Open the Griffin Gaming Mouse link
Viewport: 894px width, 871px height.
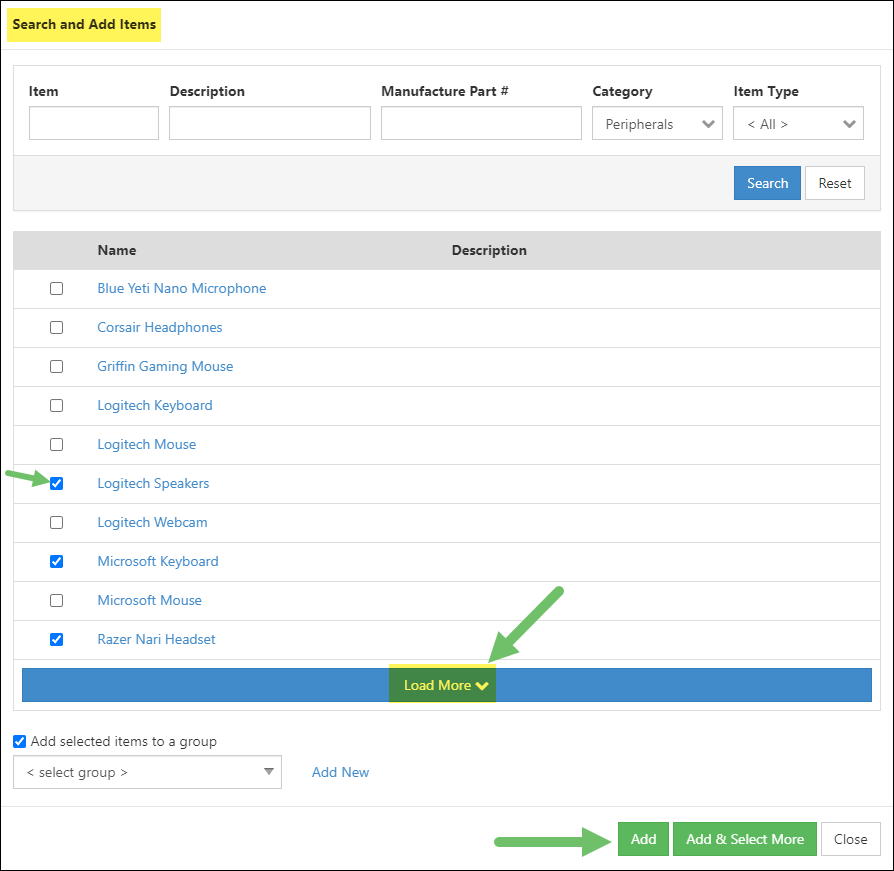click(x=165, y=367)
